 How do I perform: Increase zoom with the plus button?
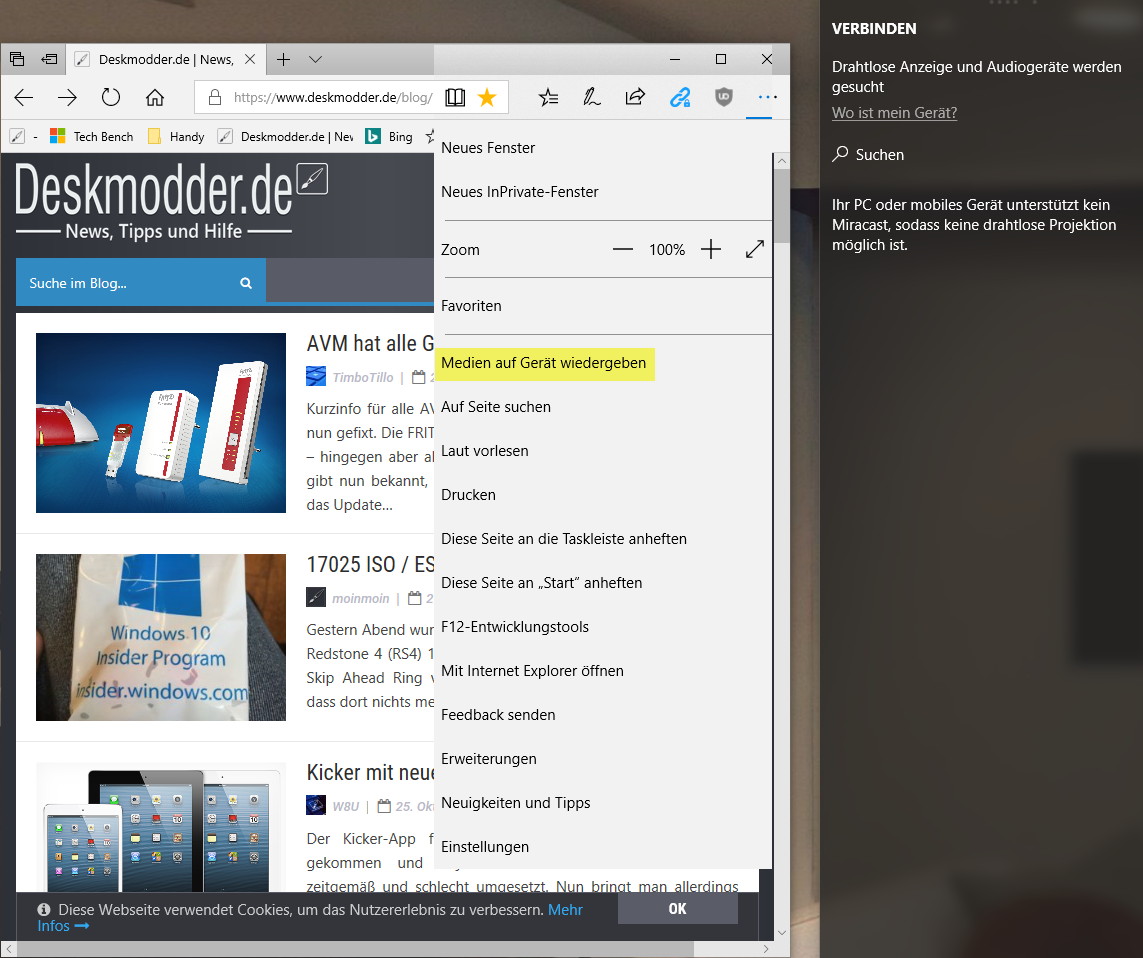pos(711,249)
